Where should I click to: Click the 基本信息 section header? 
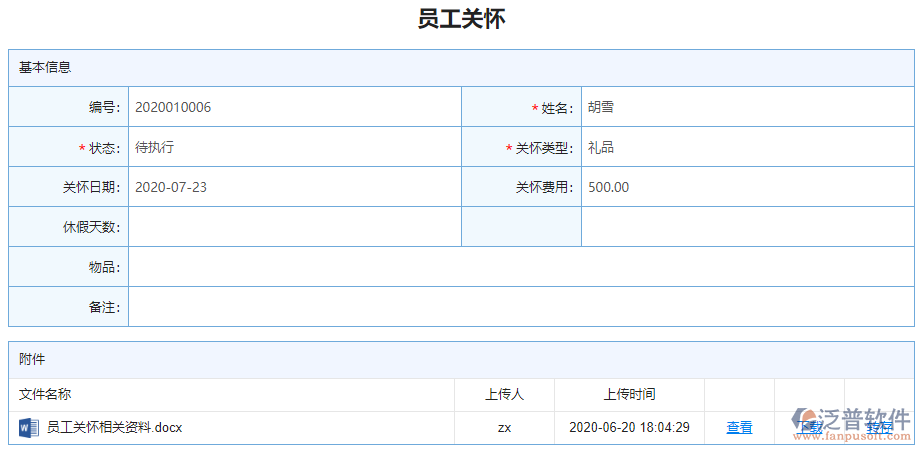pyautogui.click(x=45, y=68)
